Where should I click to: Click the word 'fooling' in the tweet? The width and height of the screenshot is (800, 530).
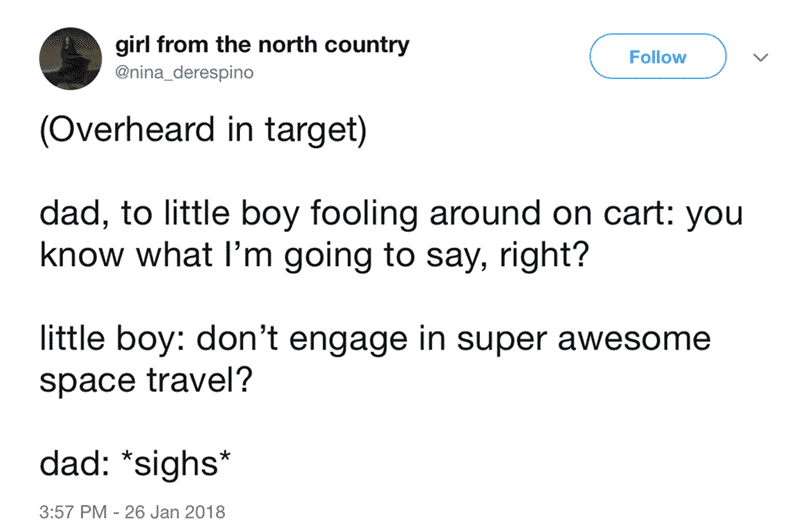coord(364,214)
